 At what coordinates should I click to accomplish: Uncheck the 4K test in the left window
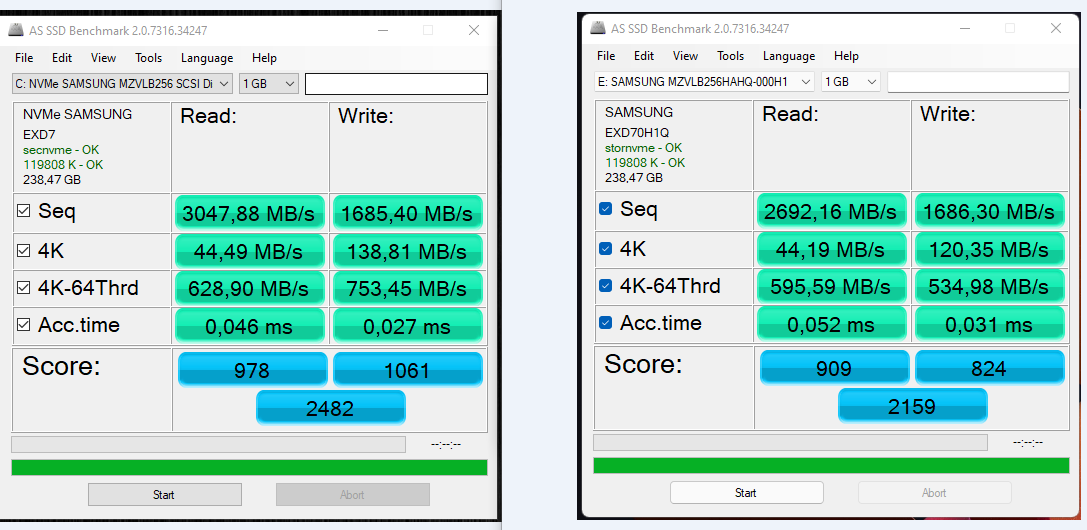tap(24, 250)
